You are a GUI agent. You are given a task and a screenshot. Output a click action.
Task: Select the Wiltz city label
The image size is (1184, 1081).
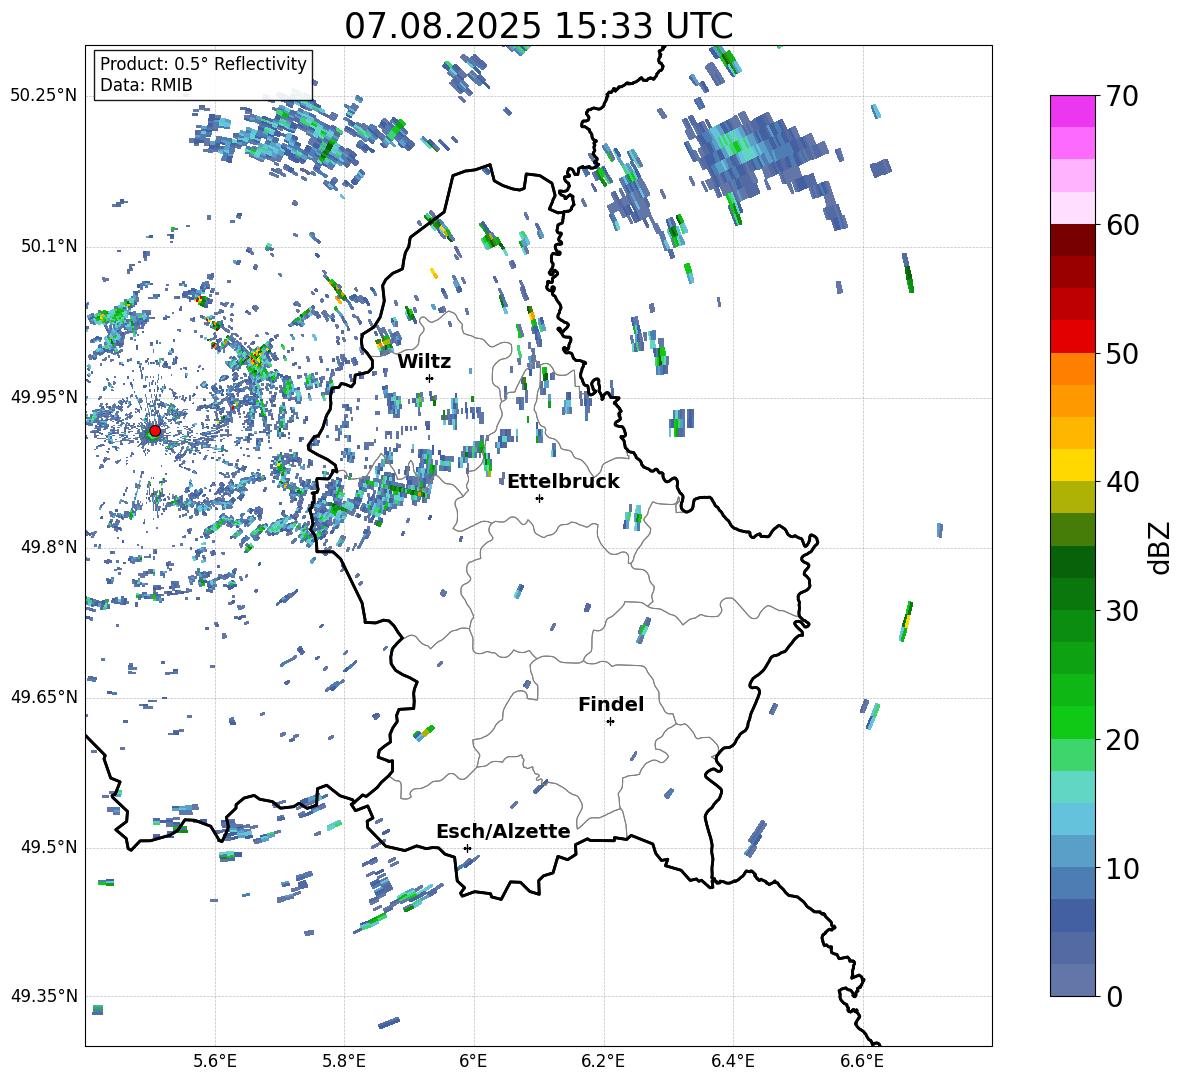(424, 362)
